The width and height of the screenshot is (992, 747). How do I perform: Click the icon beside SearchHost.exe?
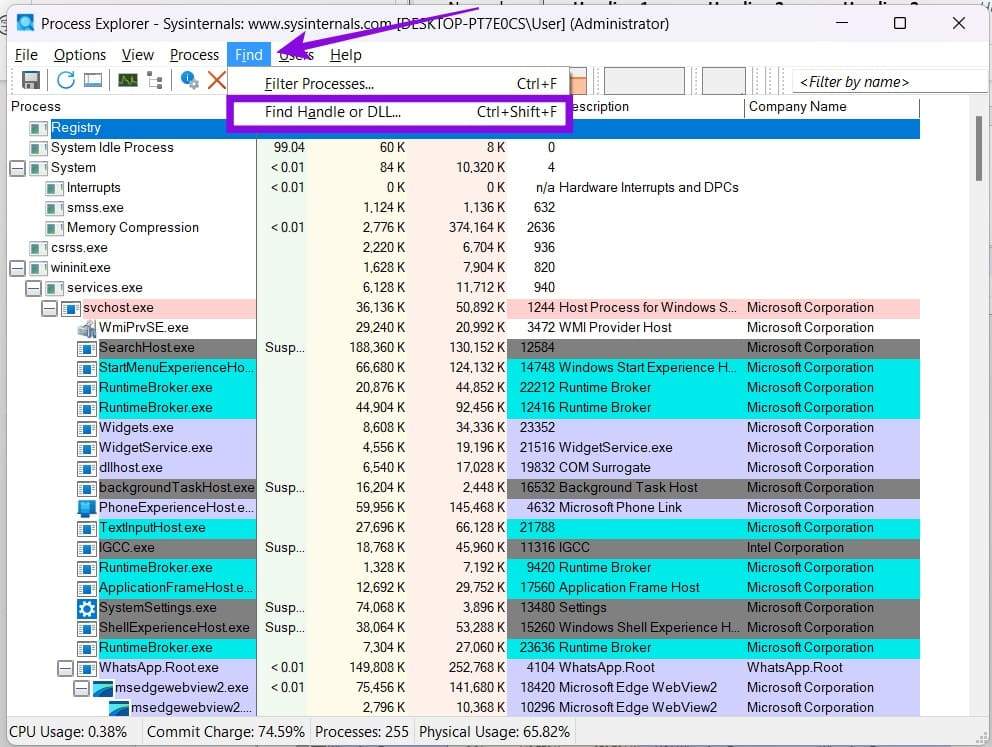pyautogui.click(x=86, y=349)
